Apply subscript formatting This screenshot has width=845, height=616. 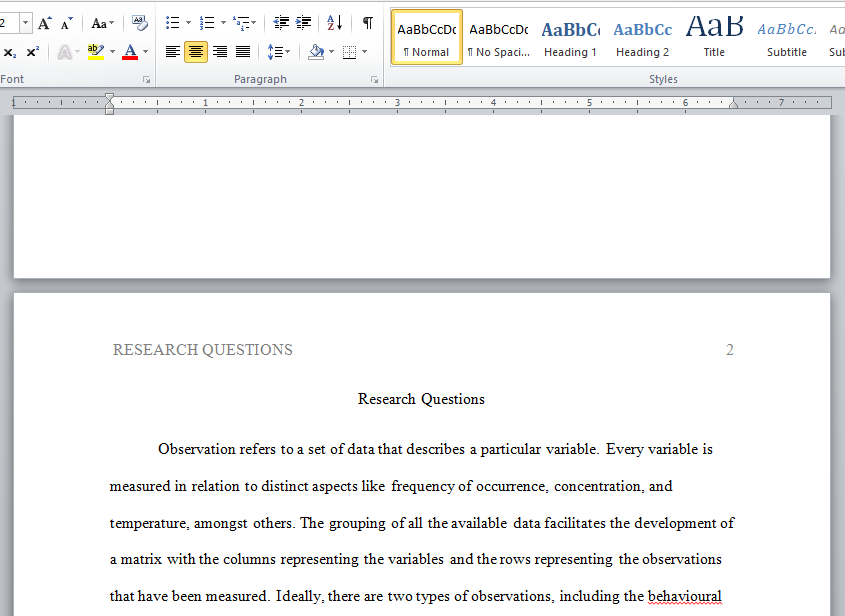click(x=10, y=52)
